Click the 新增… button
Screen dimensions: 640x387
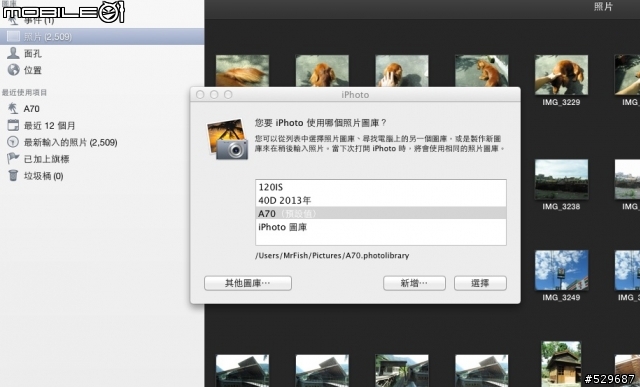[x=414, y=283]
